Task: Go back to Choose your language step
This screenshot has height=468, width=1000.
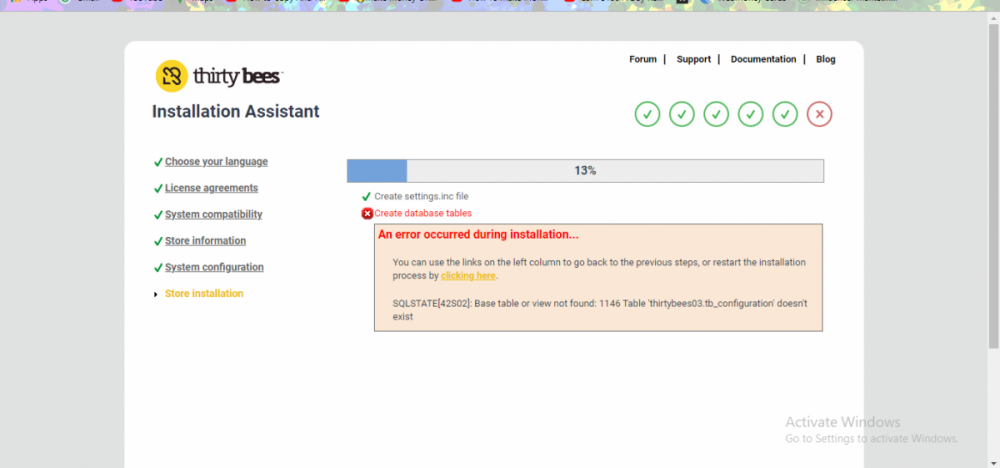Action: coord(216,162)
